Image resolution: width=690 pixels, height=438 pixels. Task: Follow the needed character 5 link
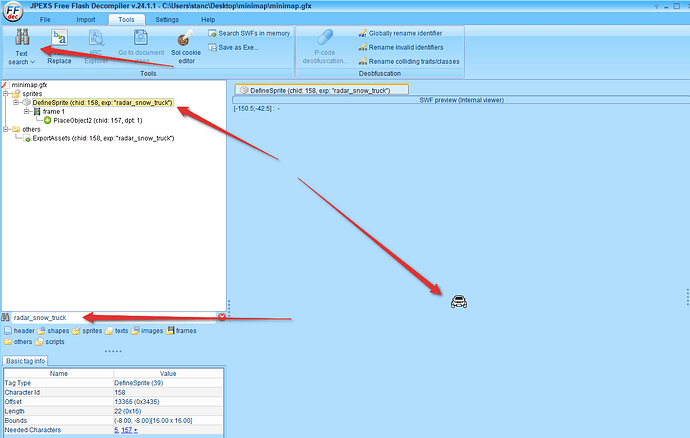pyautogui.click(x=116, y=430)
